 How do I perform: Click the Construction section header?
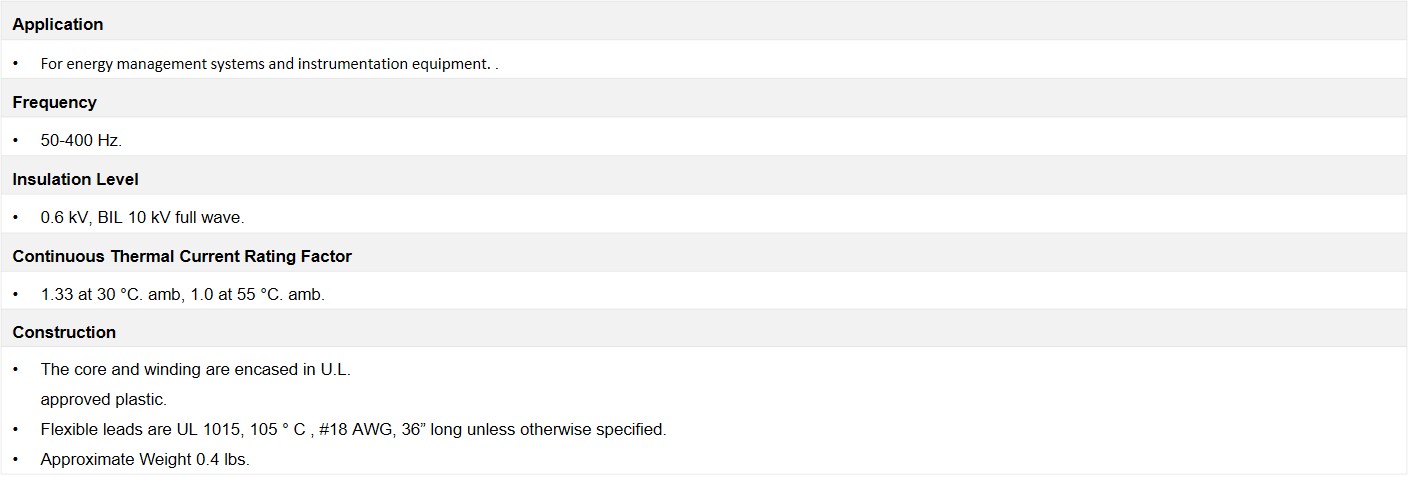(64, 332)
